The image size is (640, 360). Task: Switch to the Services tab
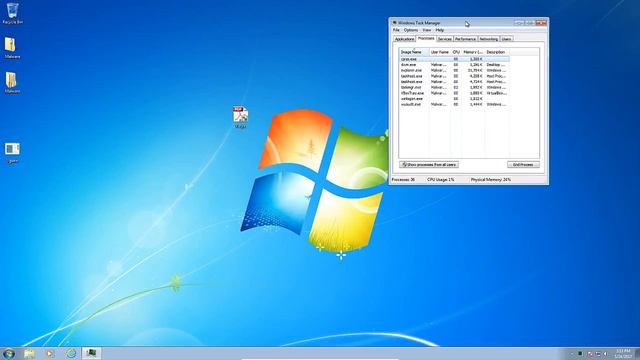[444, 39]
